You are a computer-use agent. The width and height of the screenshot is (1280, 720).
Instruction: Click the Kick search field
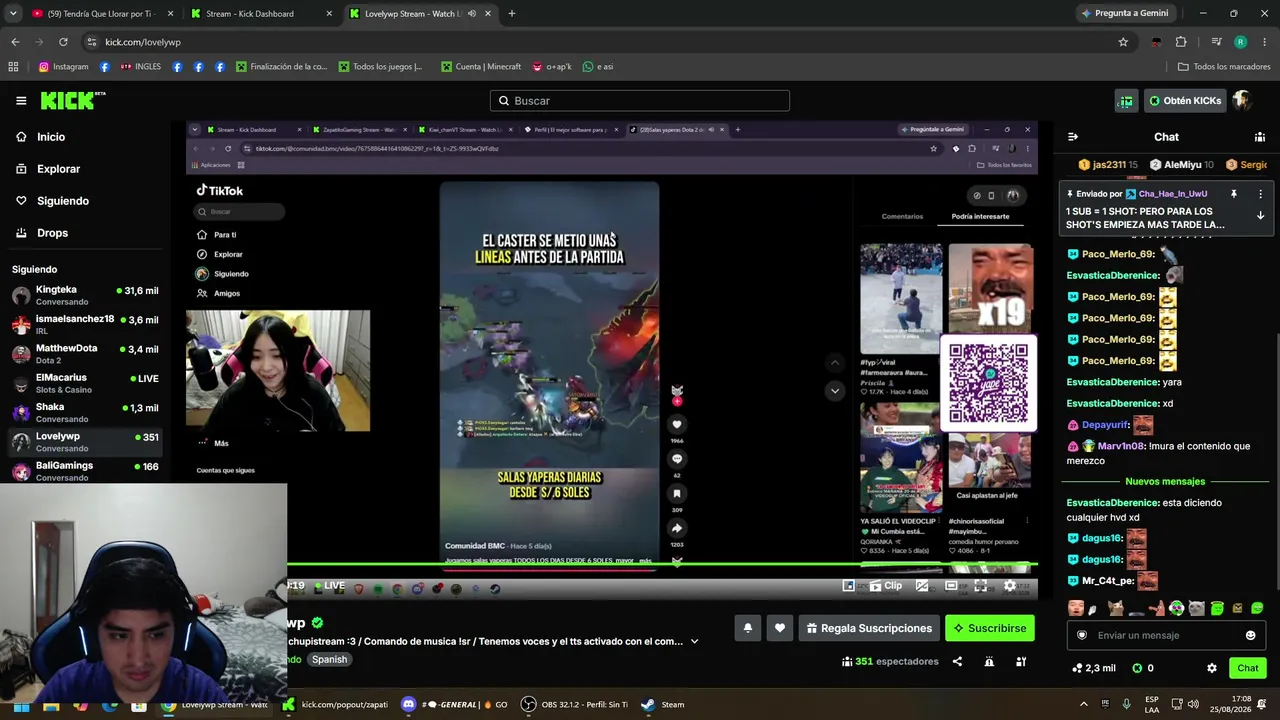coord(640,101)
